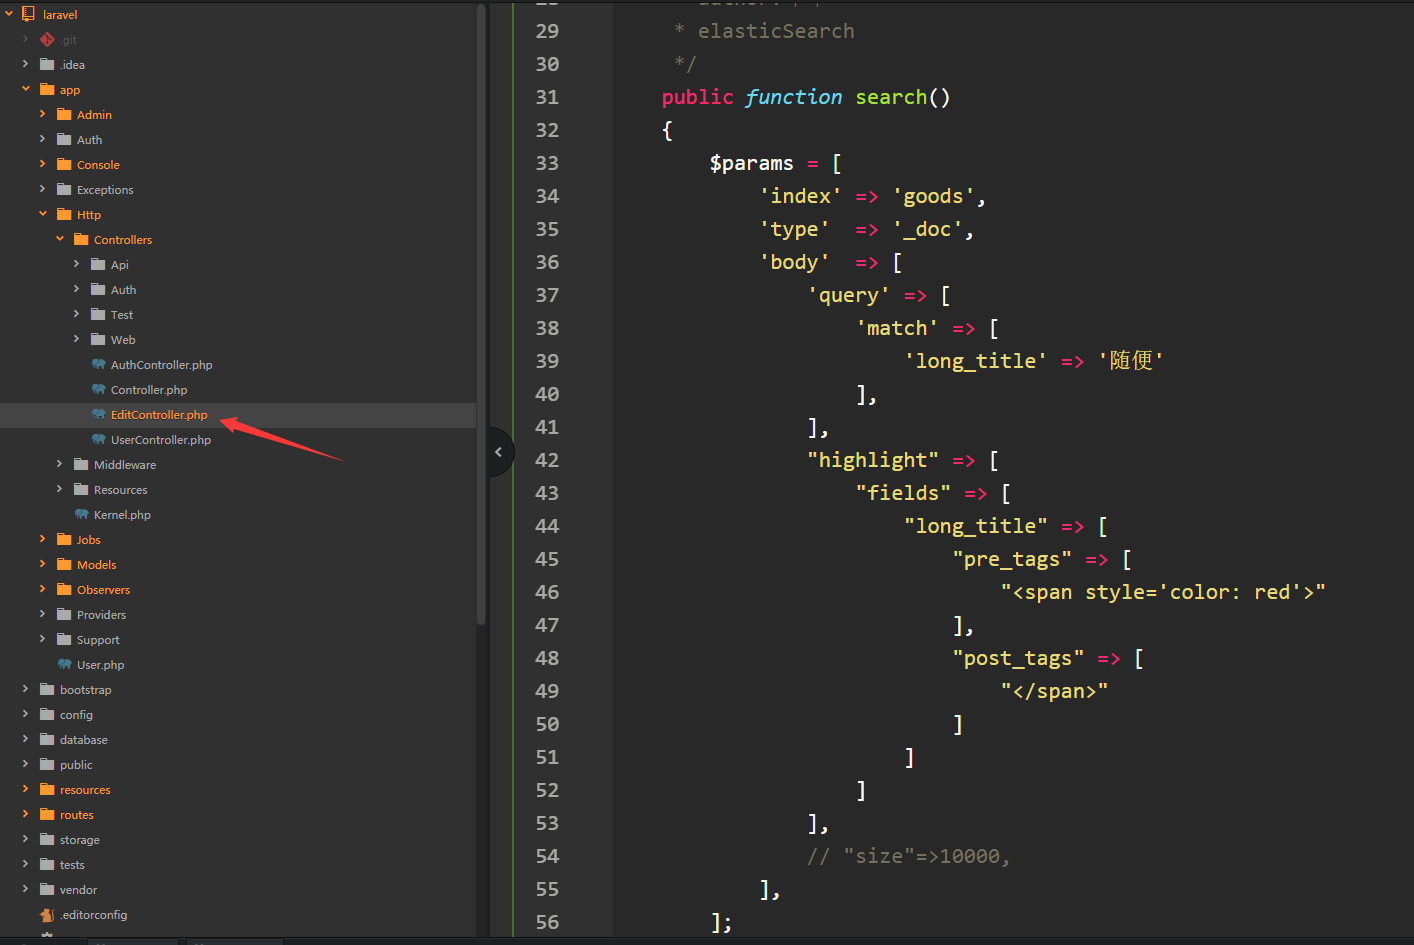Click Kernel.php PHP file icon
The height and width of the screenshot is (945, 1414).
point(81,514)
